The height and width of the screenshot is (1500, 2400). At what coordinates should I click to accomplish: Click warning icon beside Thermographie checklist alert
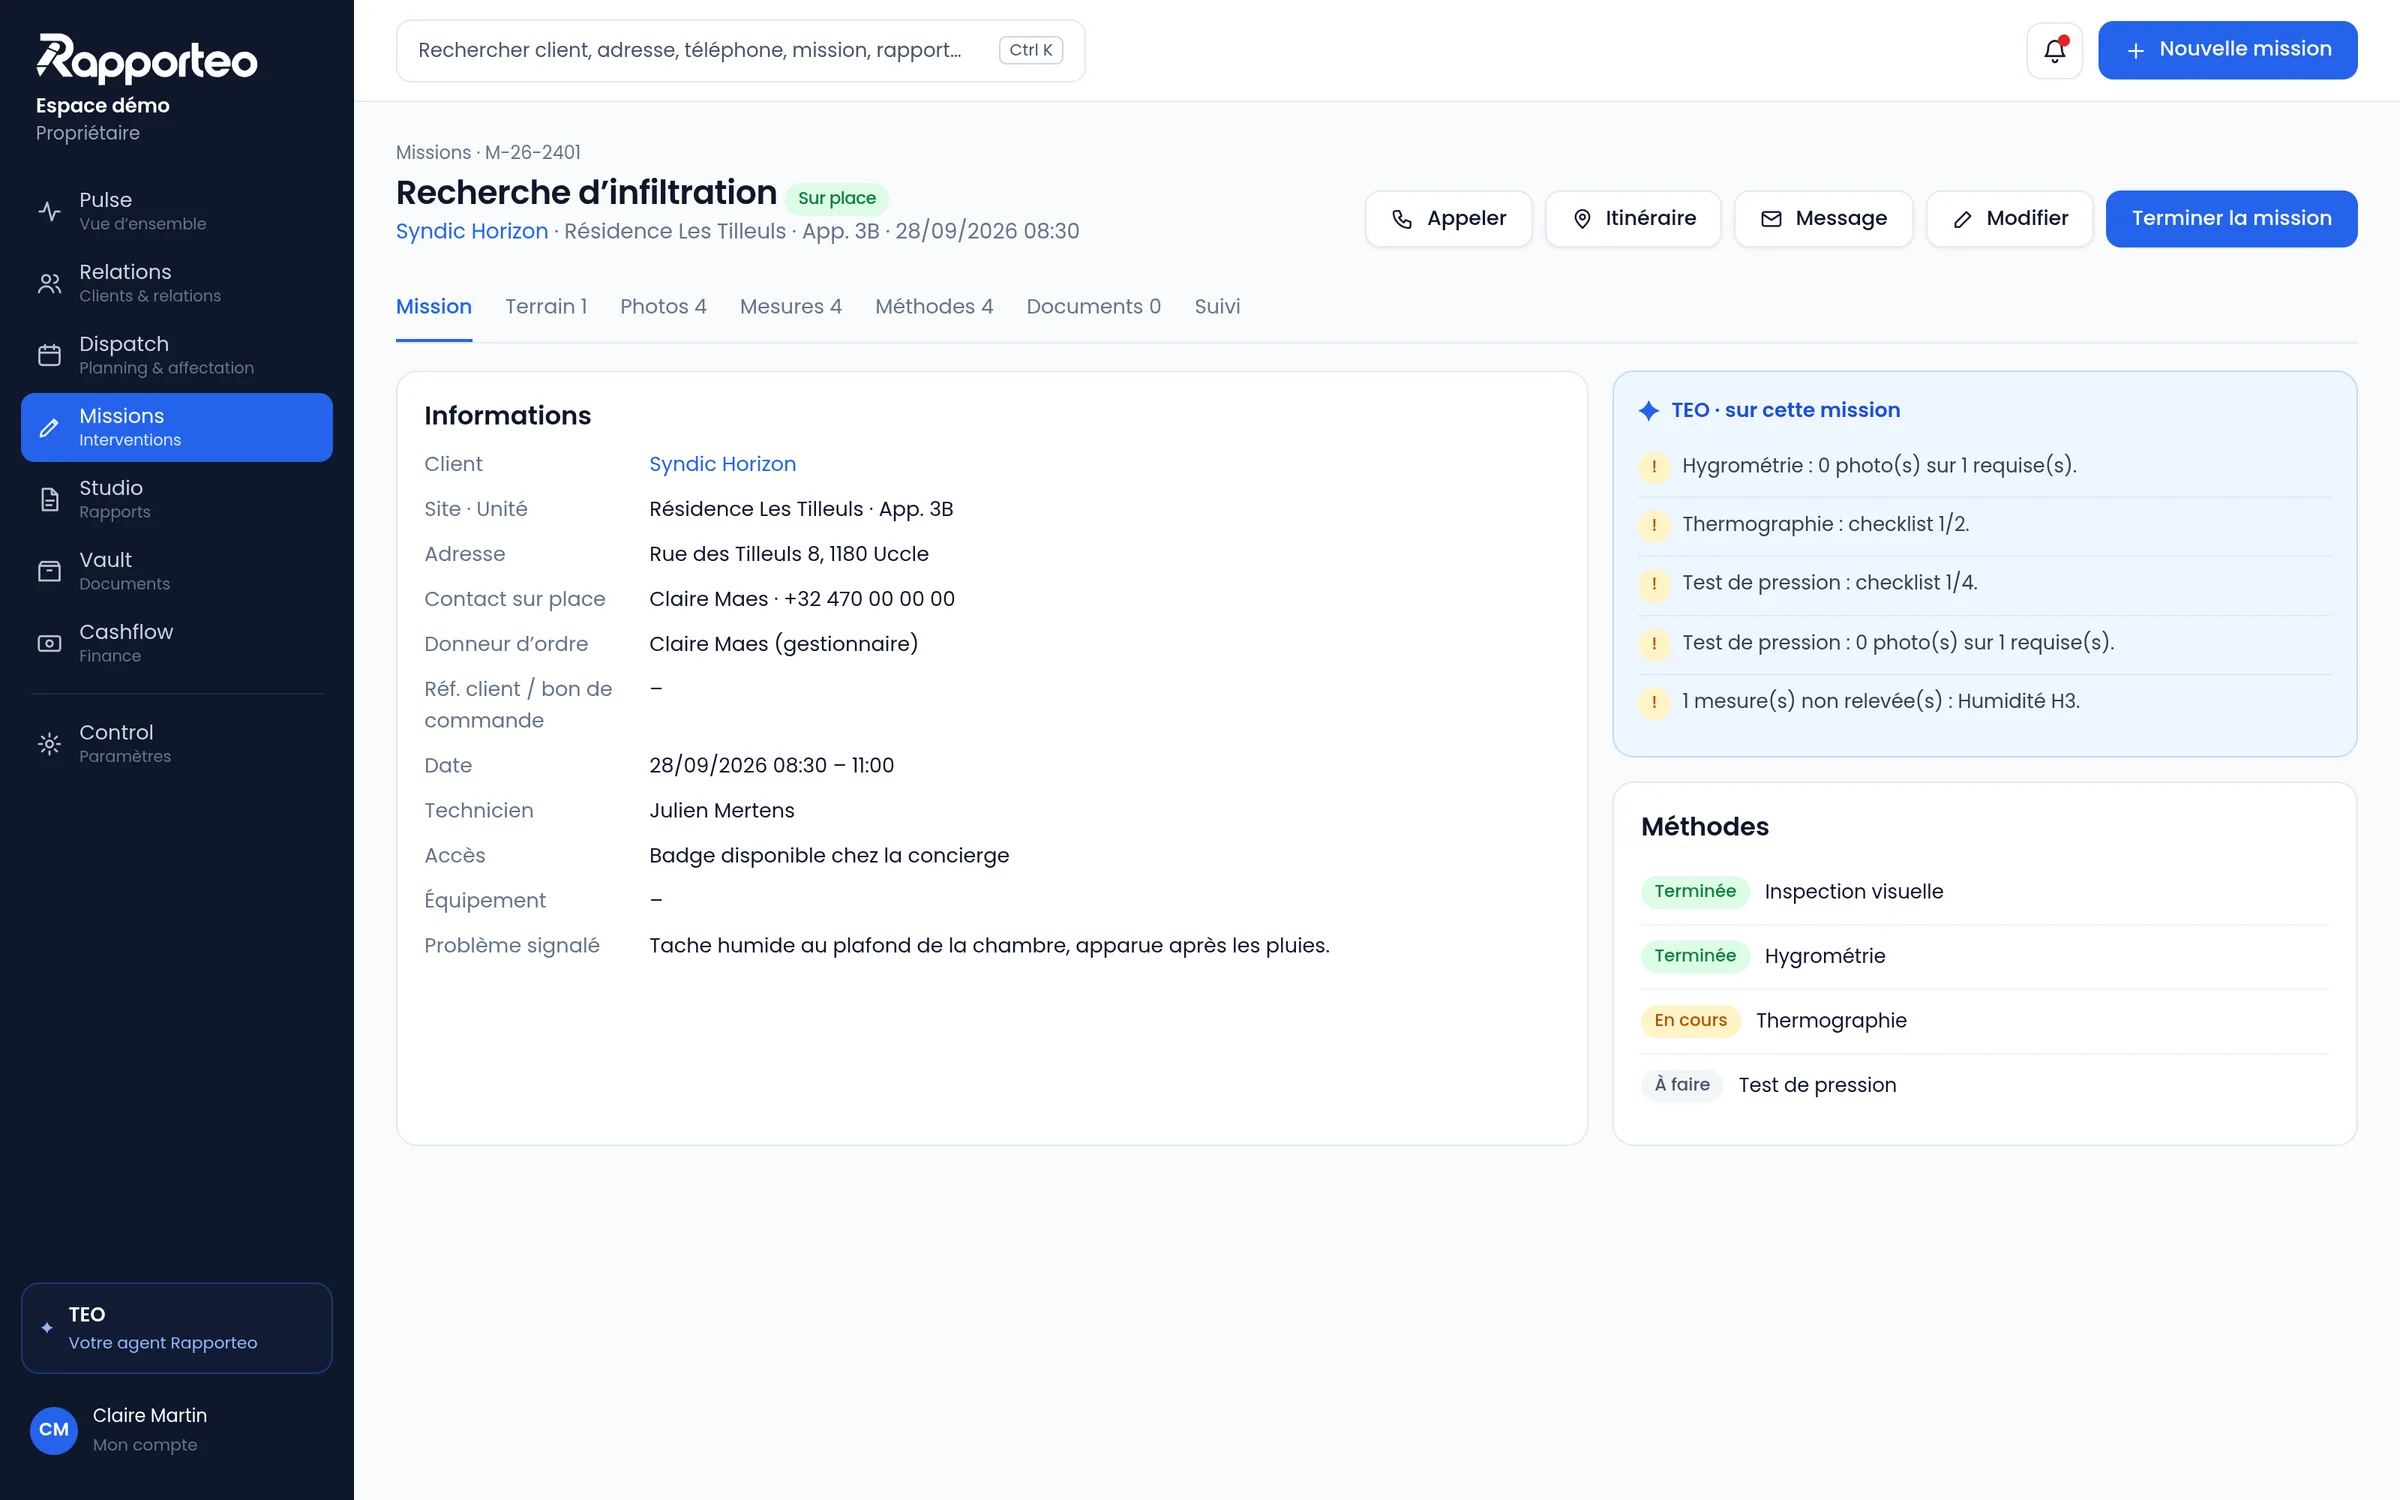1654,525
